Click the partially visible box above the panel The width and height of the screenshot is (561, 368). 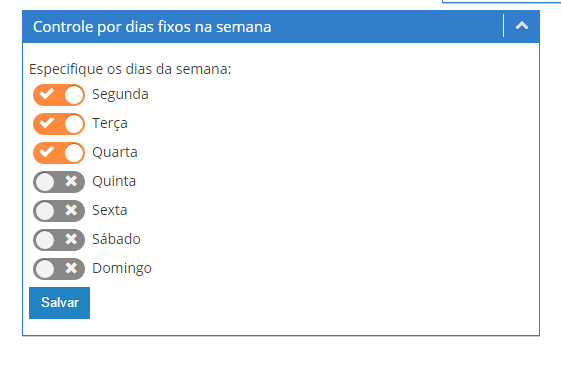pyautogui.click(x=502, y=1)
